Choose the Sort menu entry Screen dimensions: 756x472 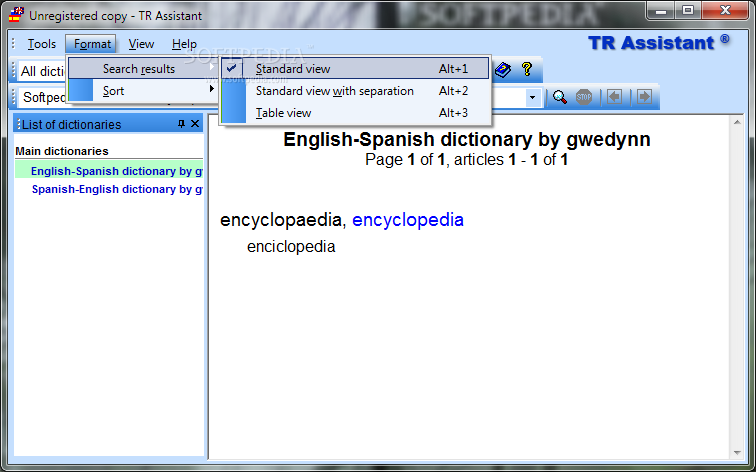143,91
